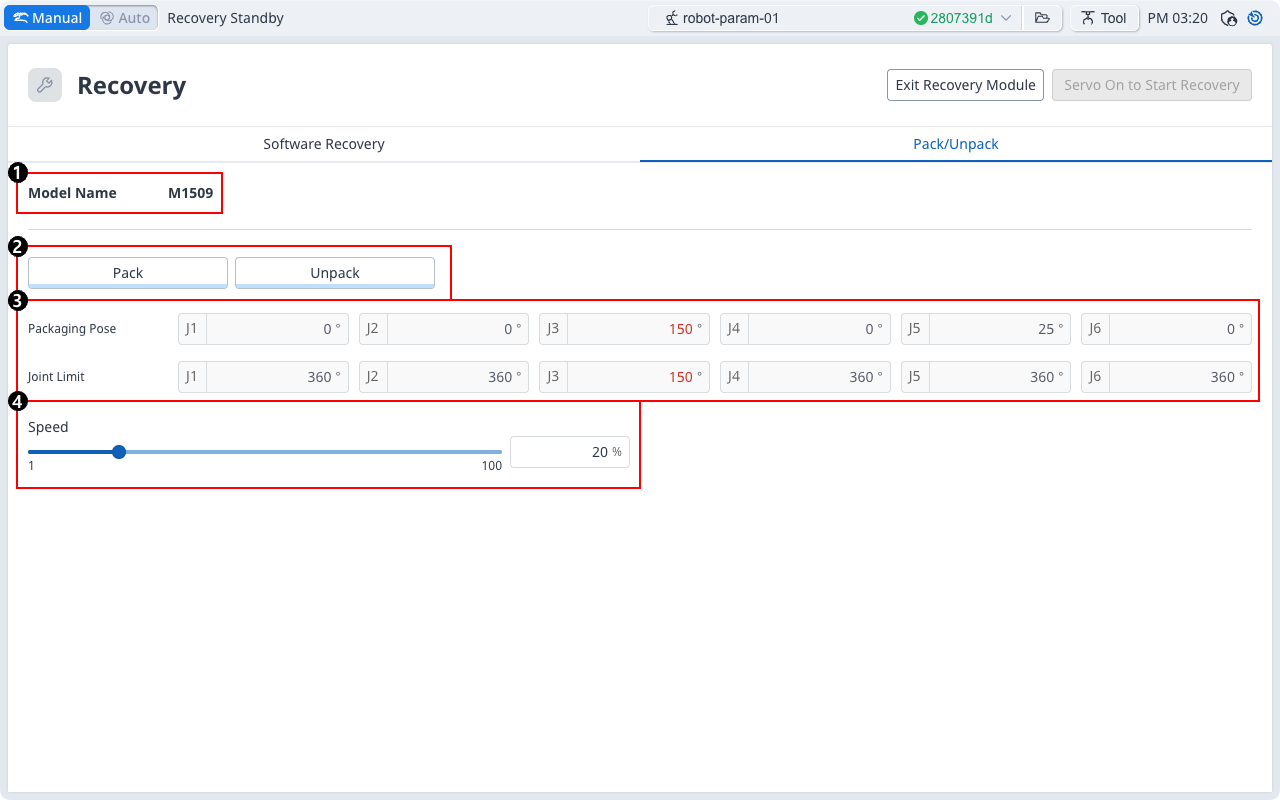Select the Pack/Unpack tab

[x=956, y=144]
